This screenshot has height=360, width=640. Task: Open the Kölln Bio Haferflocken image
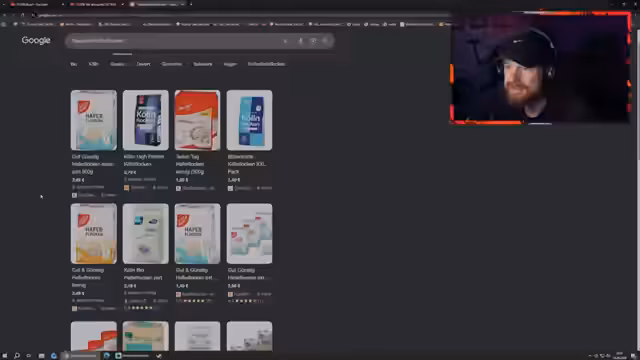(x=146, y=233)
